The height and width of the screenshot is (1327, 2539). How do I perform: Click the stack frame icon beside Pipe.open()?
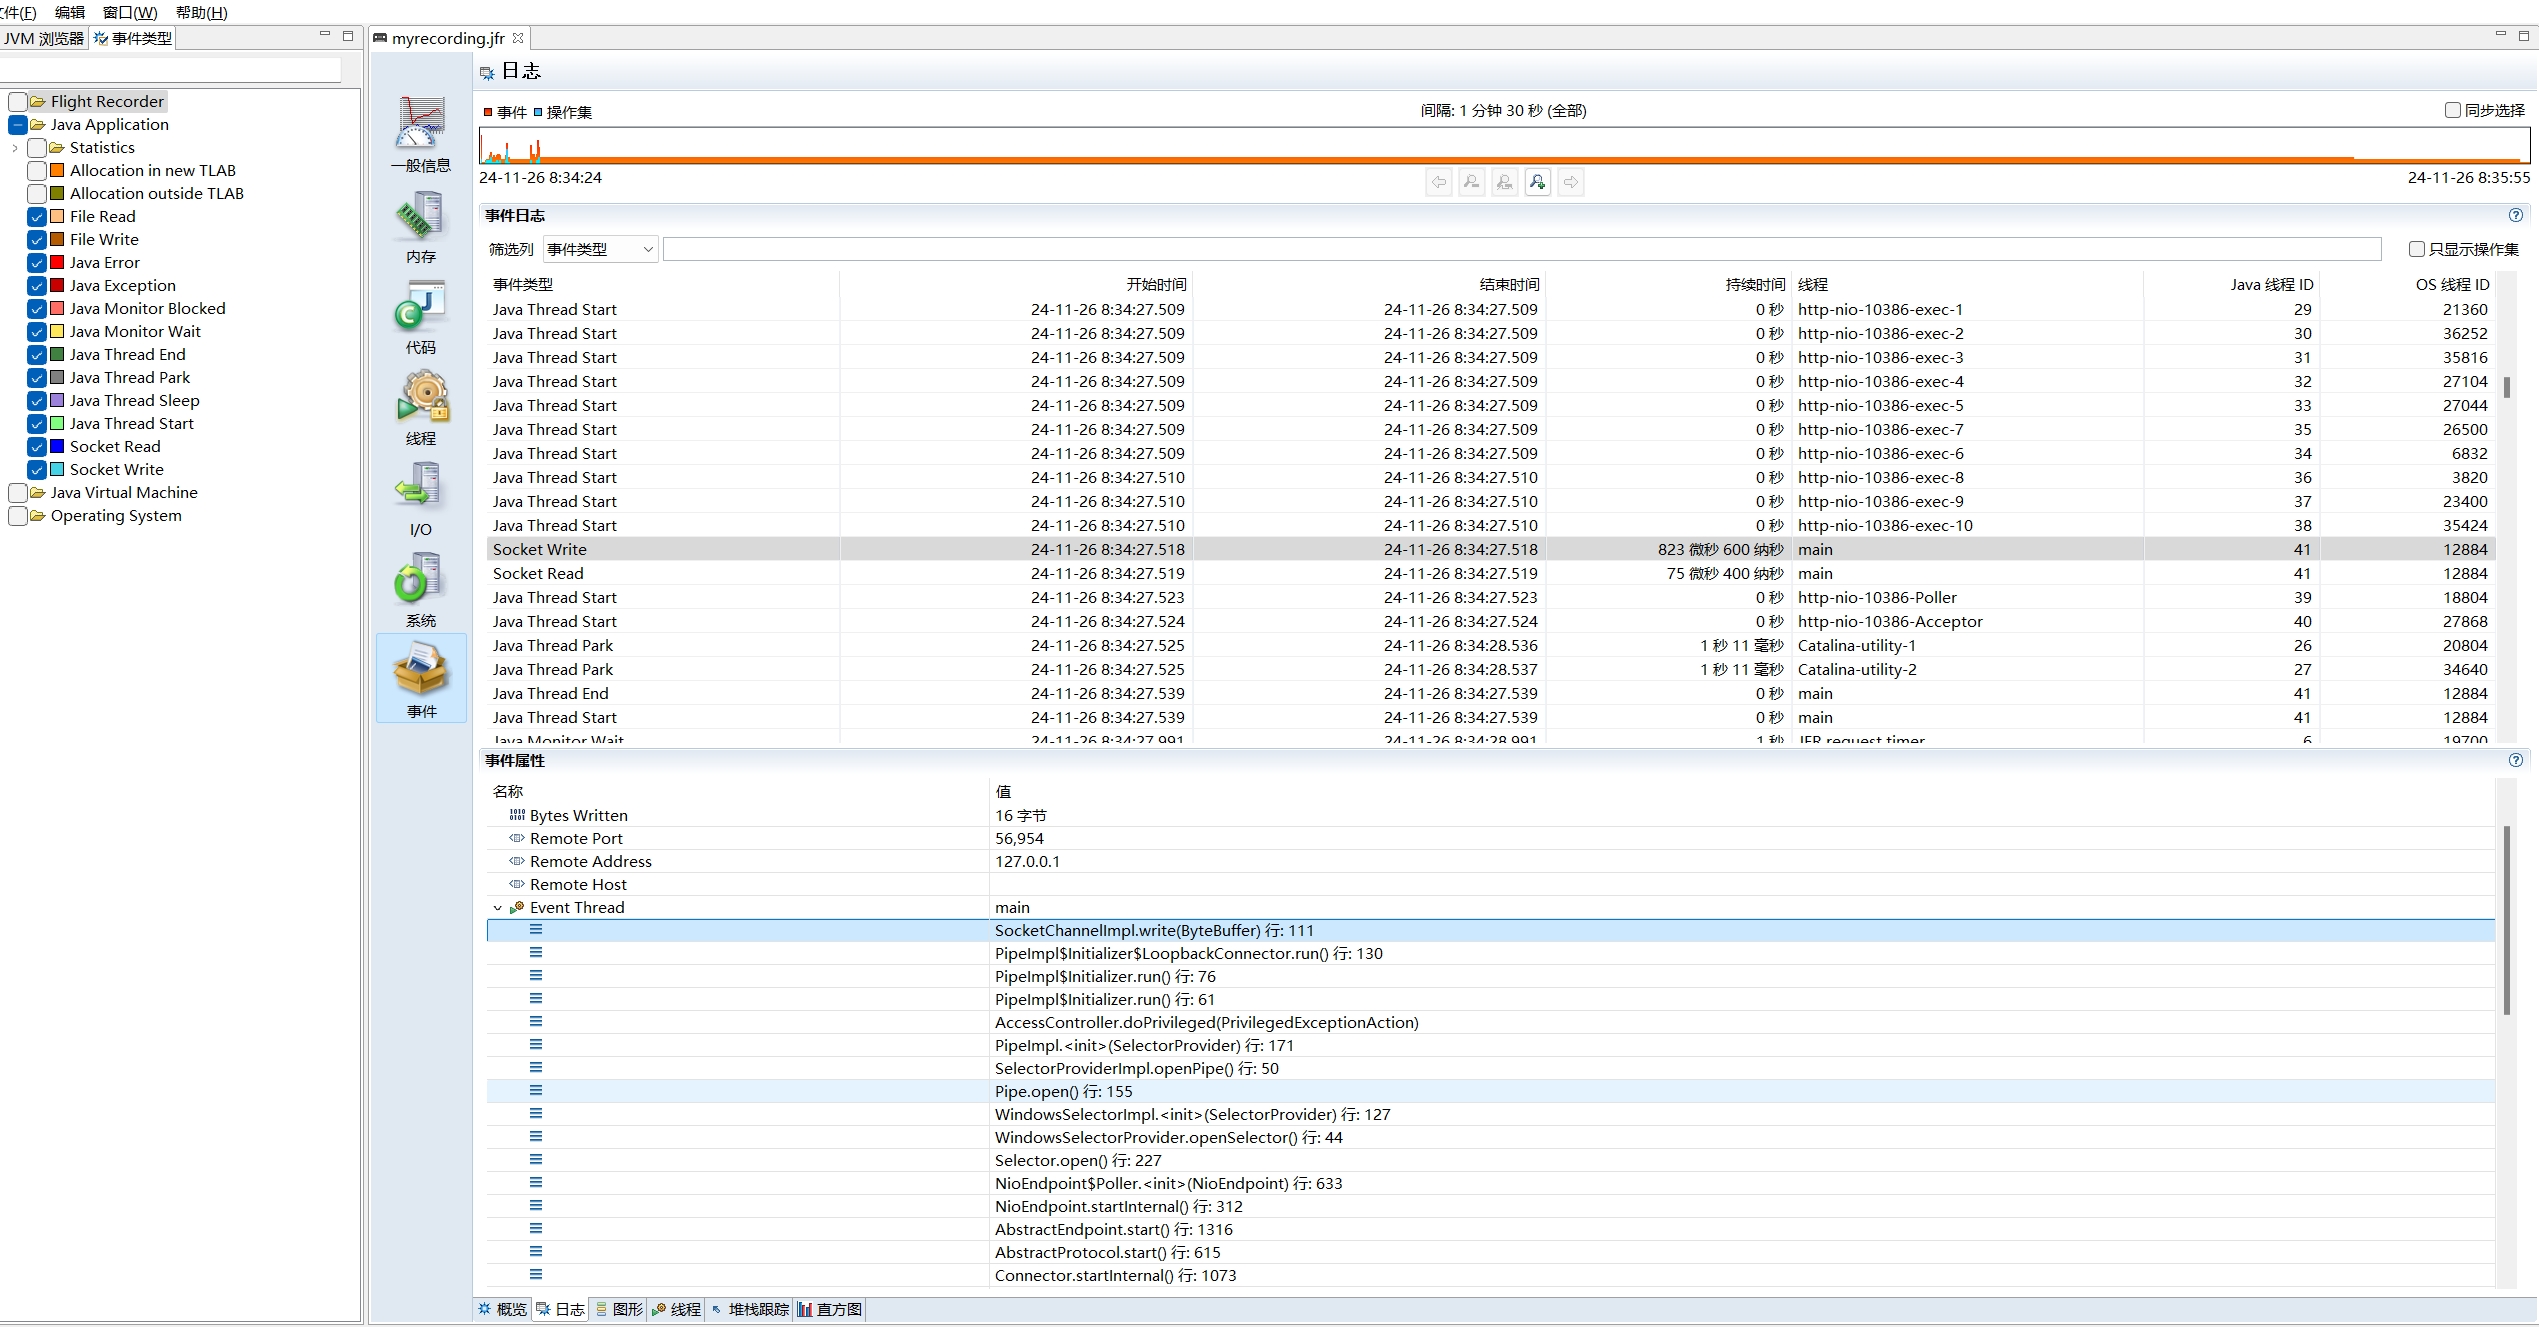536,1091
